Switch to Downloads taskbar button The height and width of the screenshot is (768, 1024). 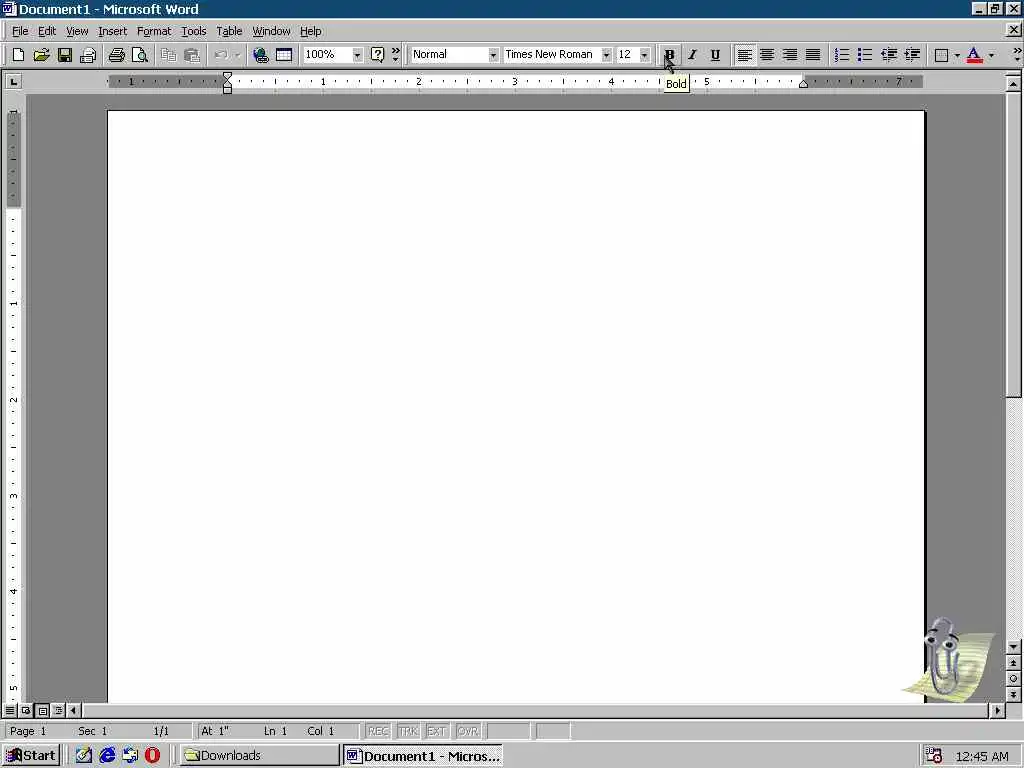259,756
